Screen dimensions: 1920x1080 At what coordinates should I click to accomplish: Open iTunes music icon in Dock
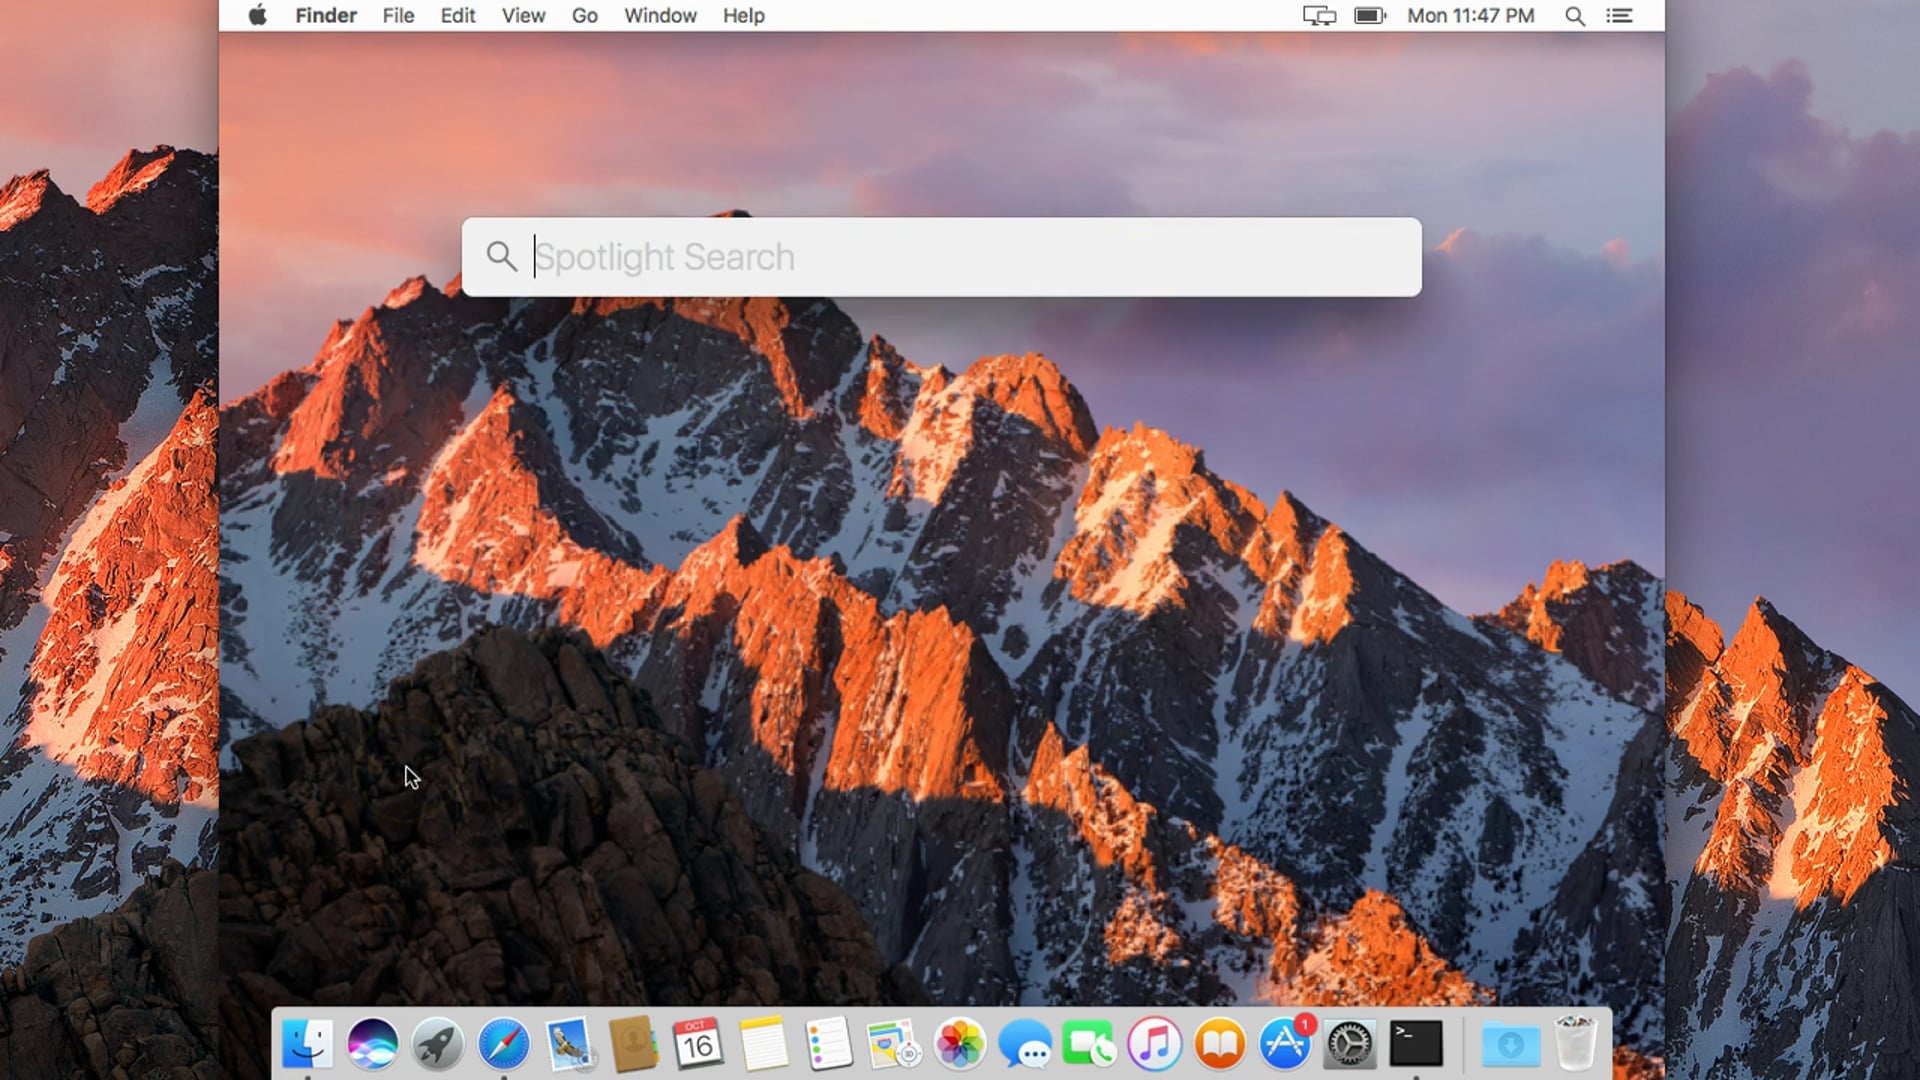(1154, 1044)
